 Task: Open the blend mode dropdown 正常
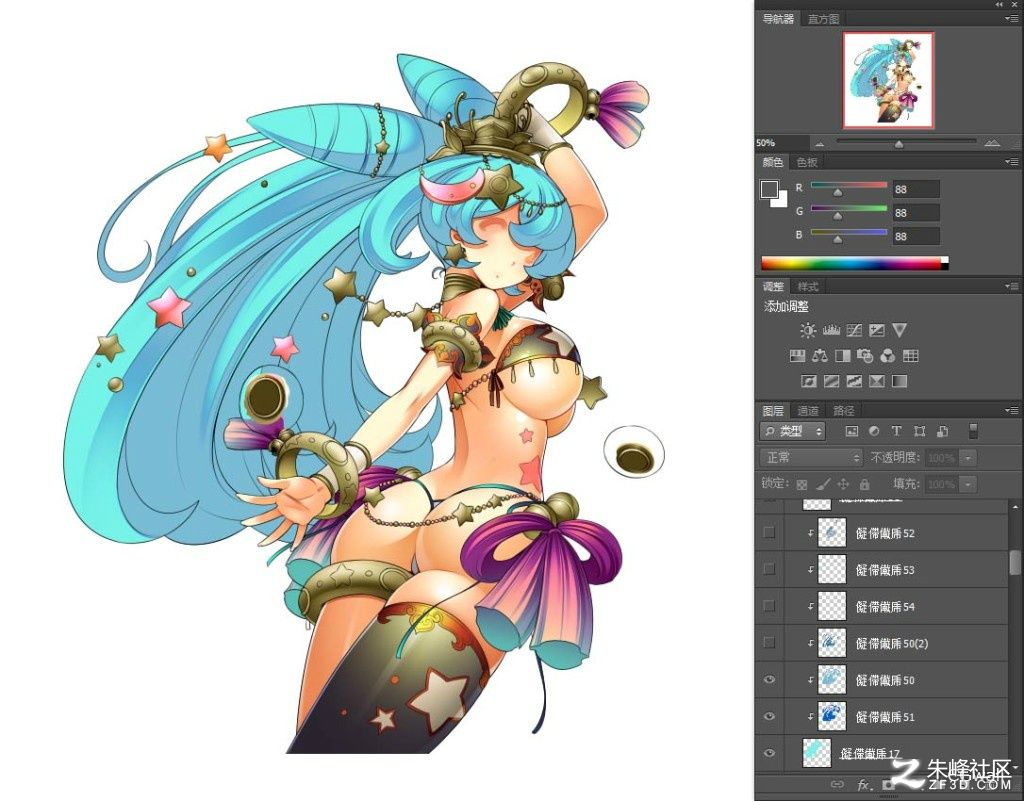812,458
